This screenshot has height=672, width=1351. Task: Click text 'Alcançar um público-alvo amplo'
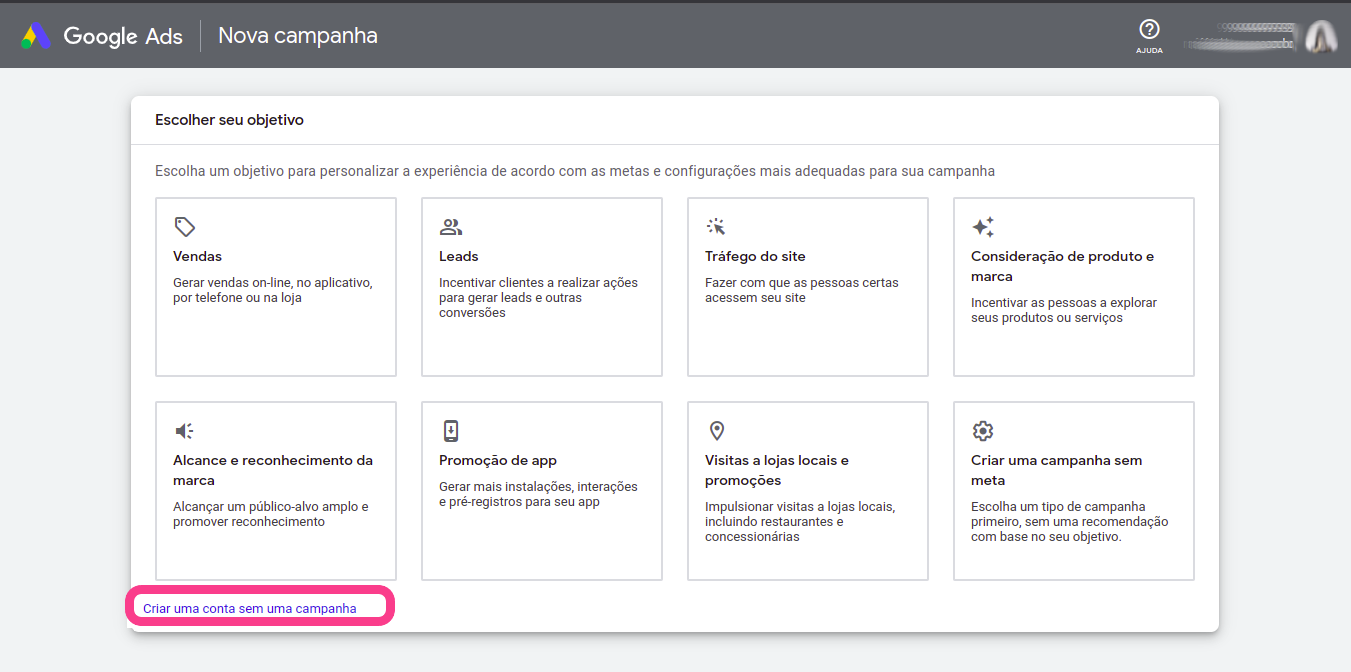tap(271, 514)
